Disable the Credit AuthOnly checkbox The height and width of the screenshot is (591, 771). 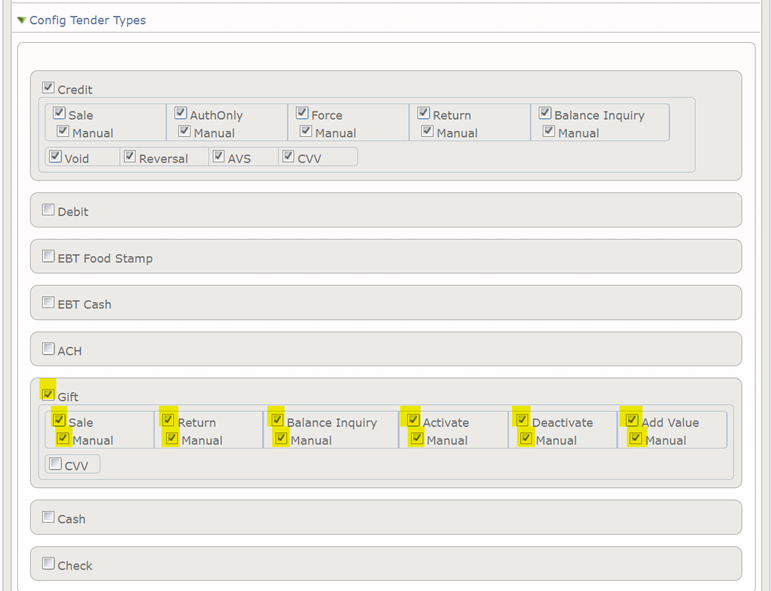coord(181,114)
